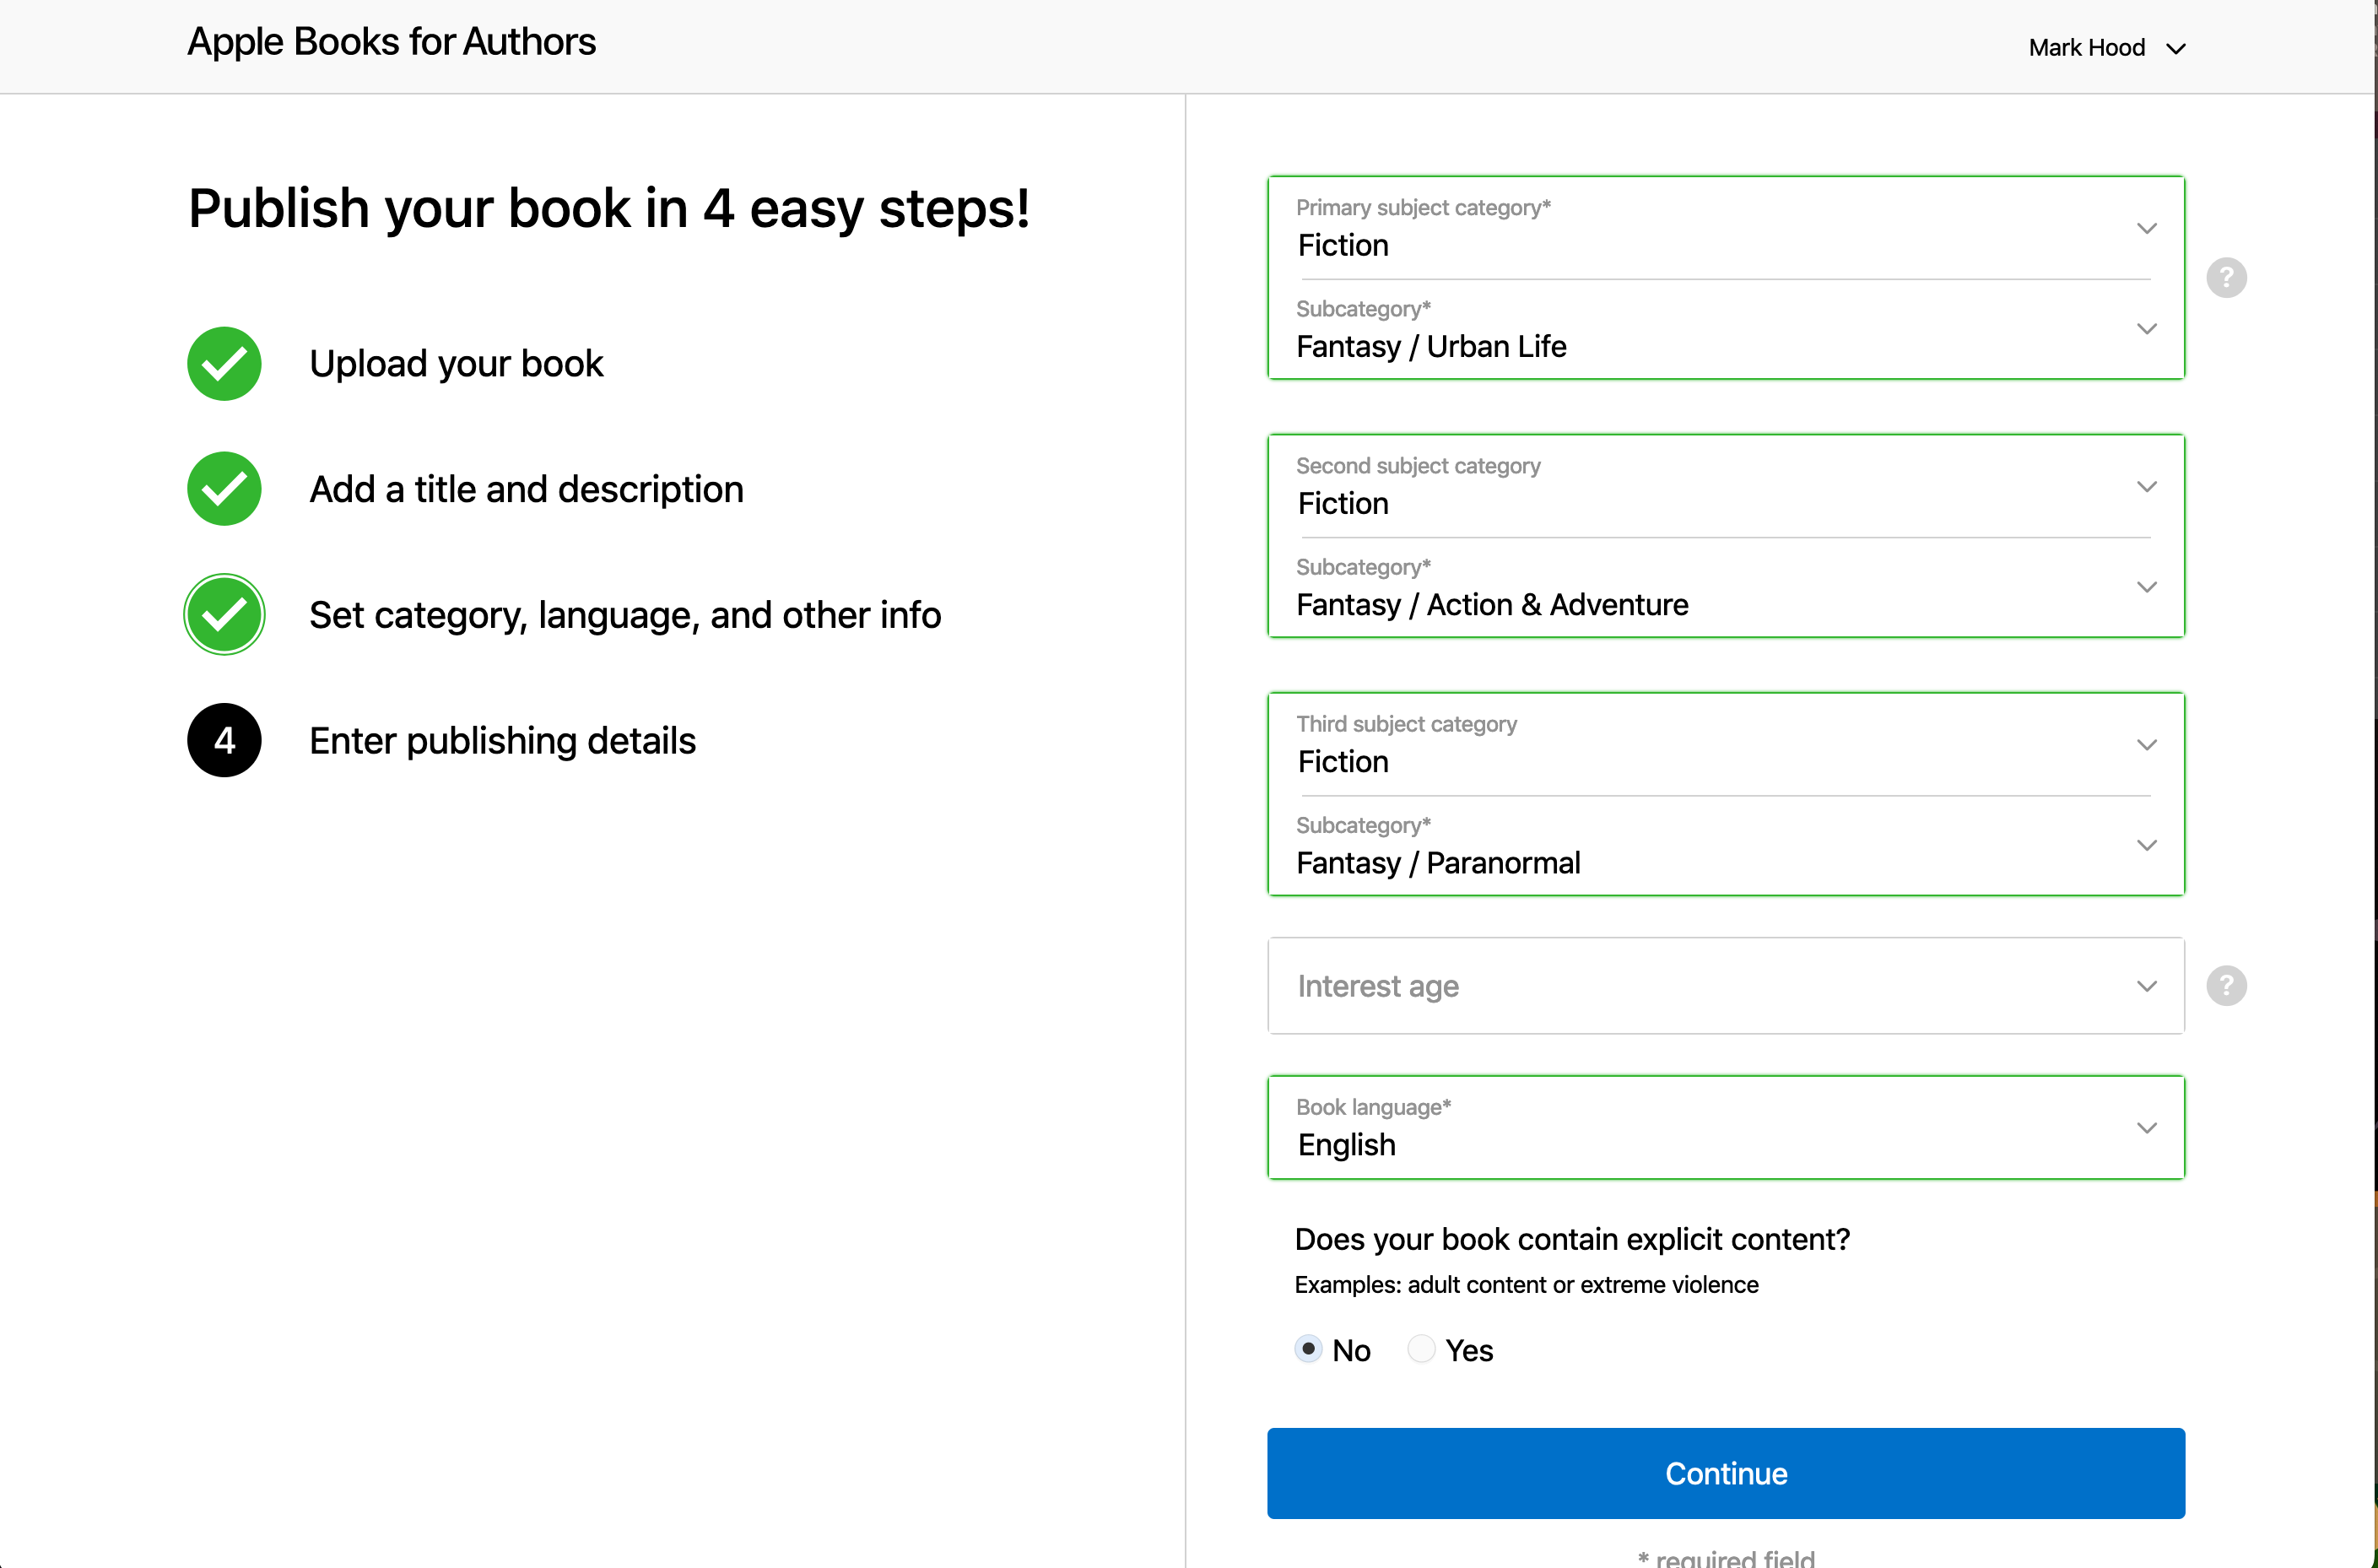Open the Second subject category dropdown
Screen dimensions: 2378x1568
tap(1725, 487)
